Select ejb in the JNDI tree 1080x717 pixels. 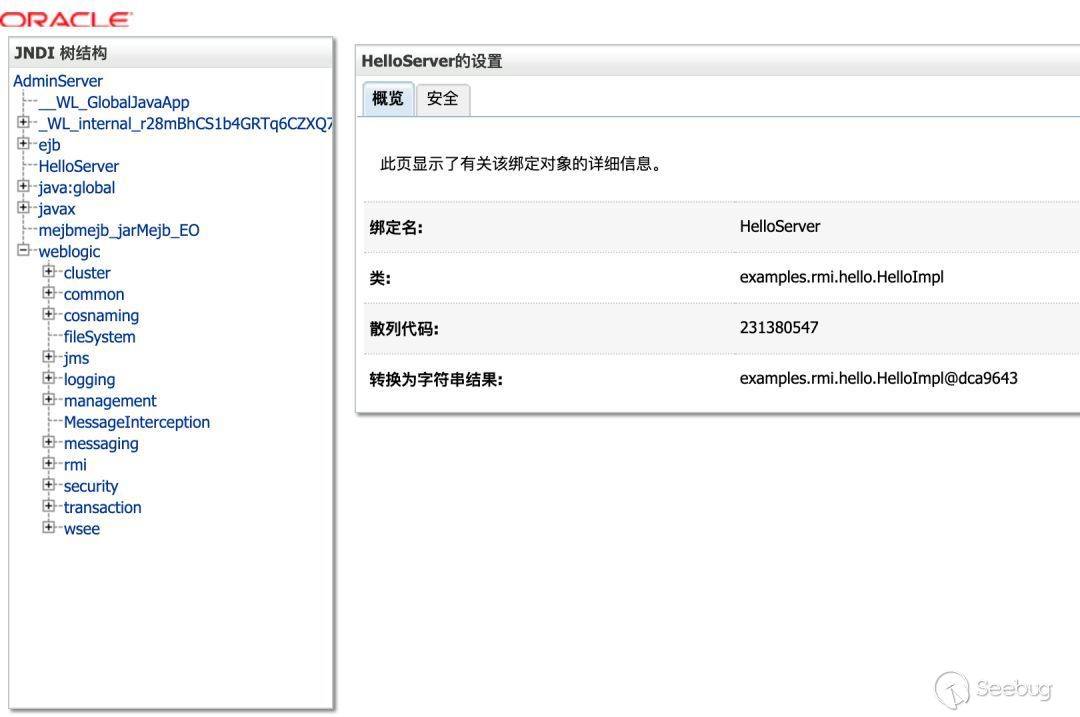point(50,145)
